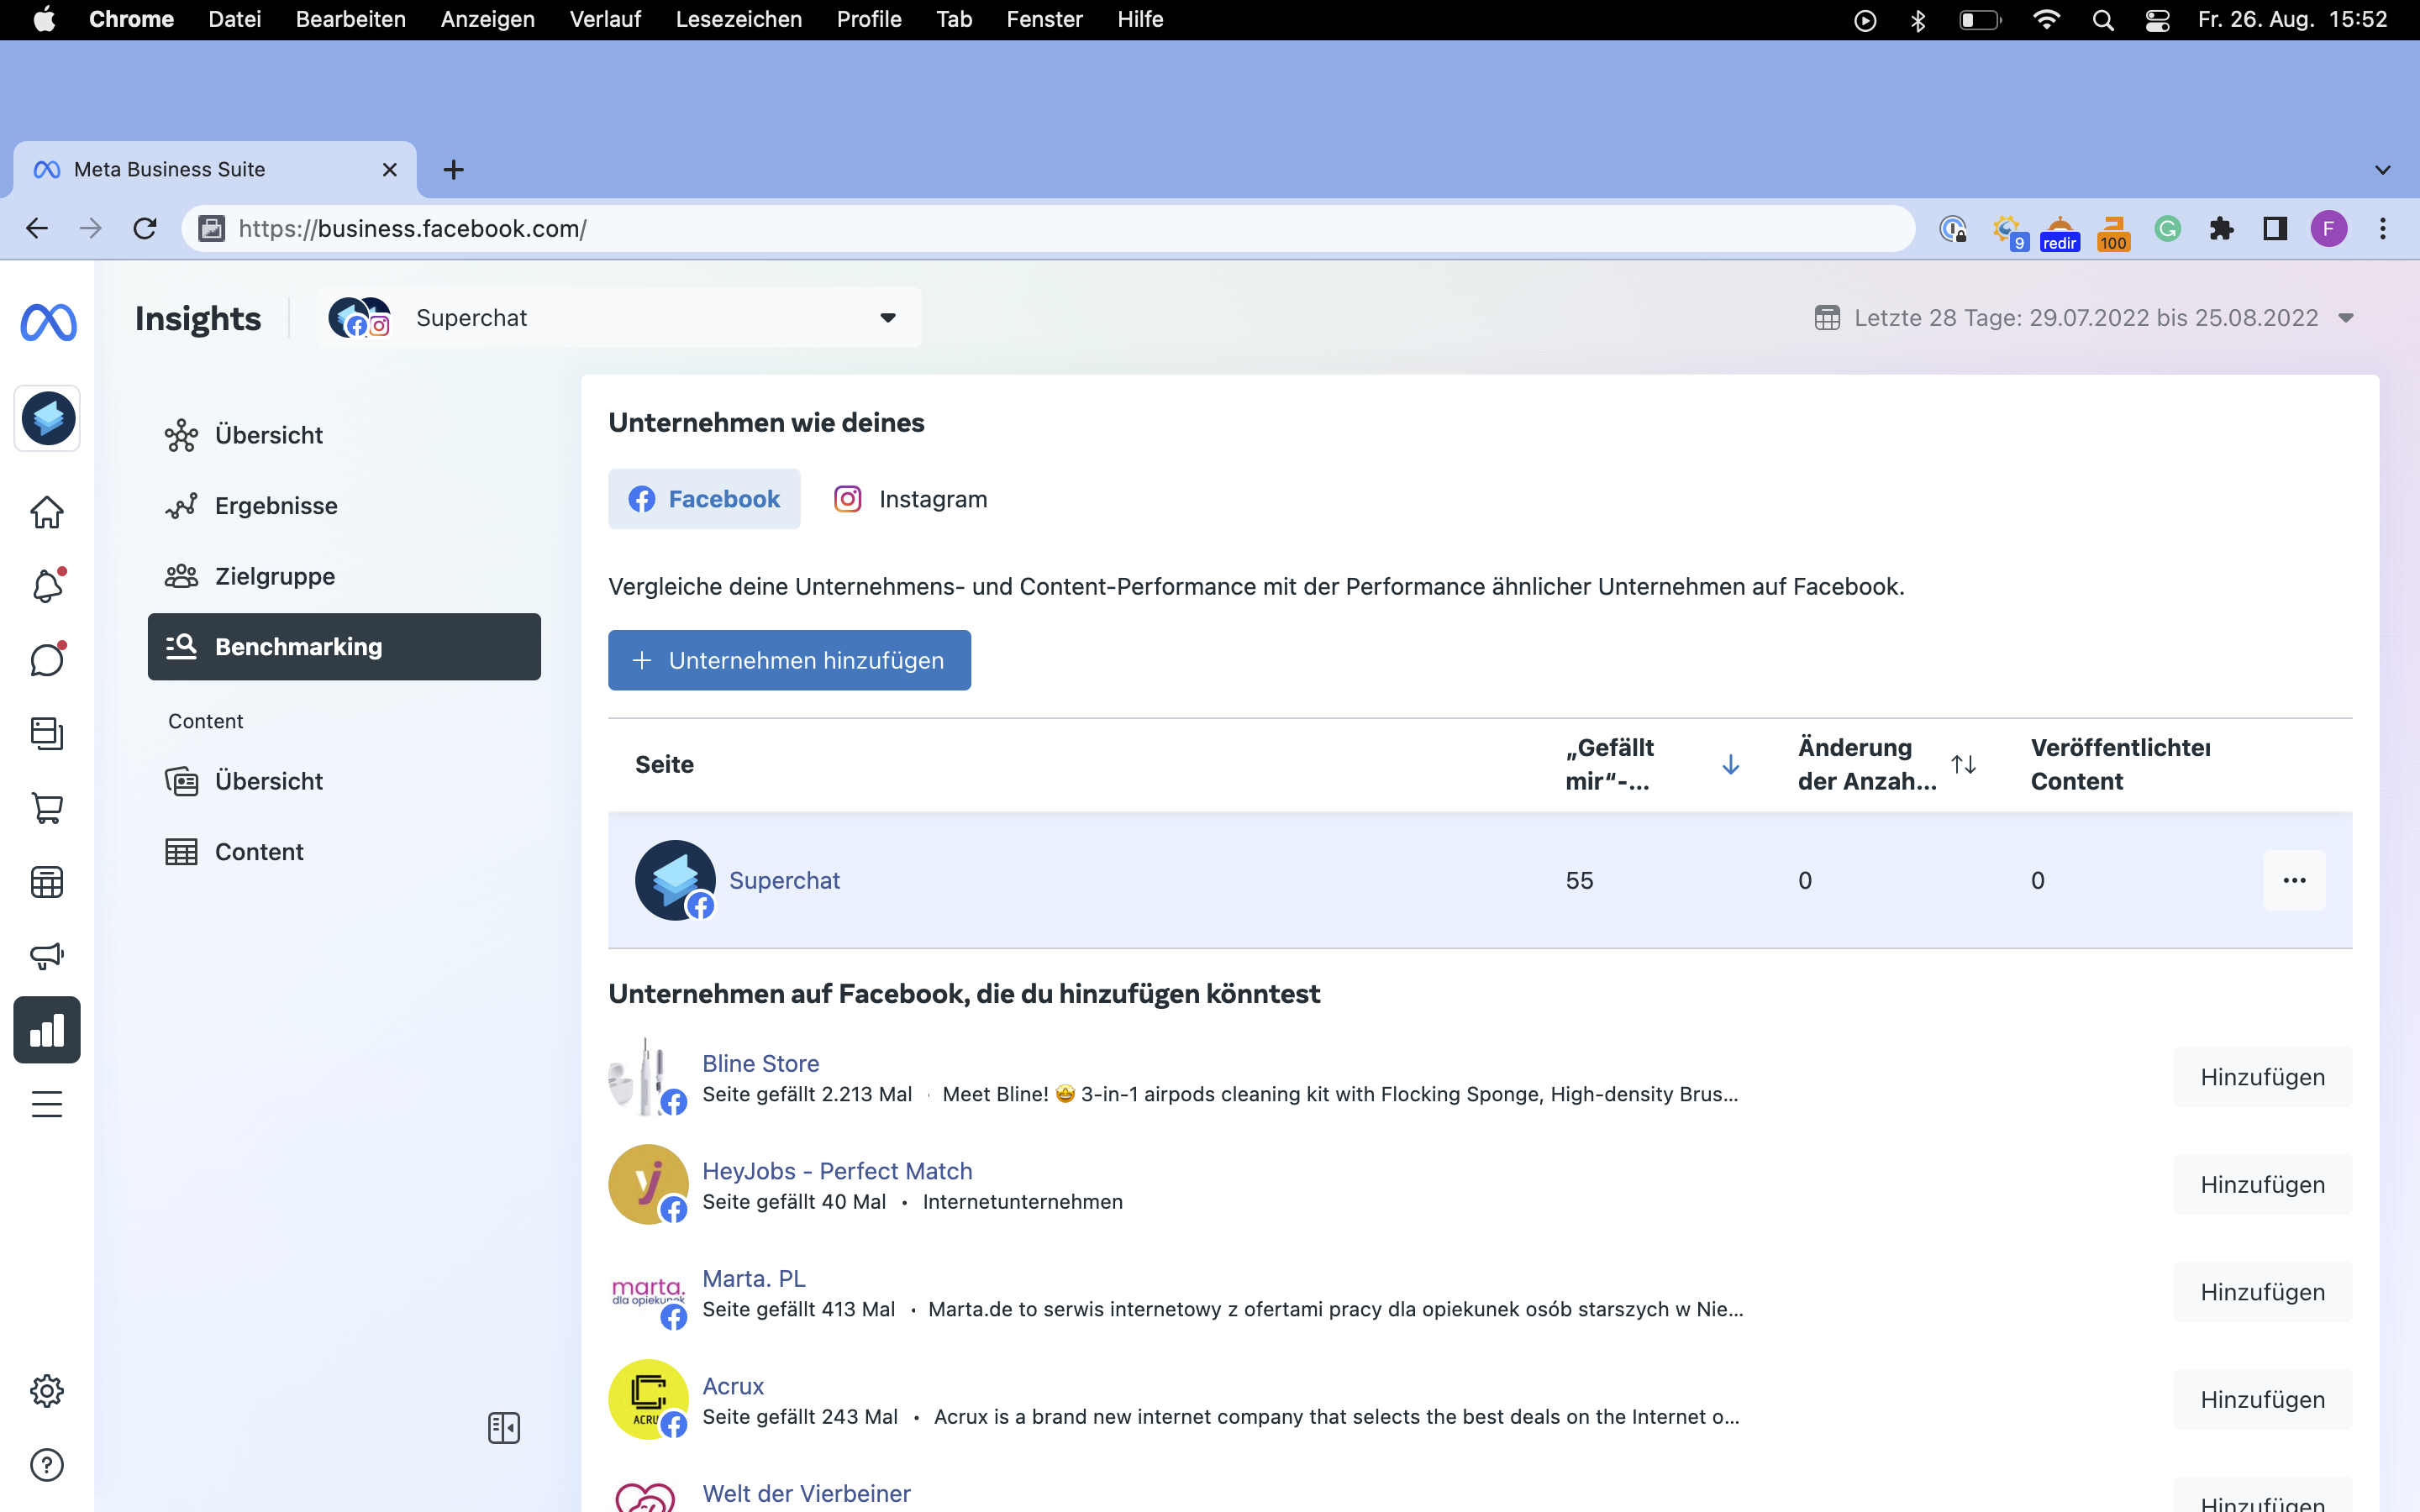Open the All tools hamburger menu
This screenshot has width=2420, height=1512.
[47, 1104]
